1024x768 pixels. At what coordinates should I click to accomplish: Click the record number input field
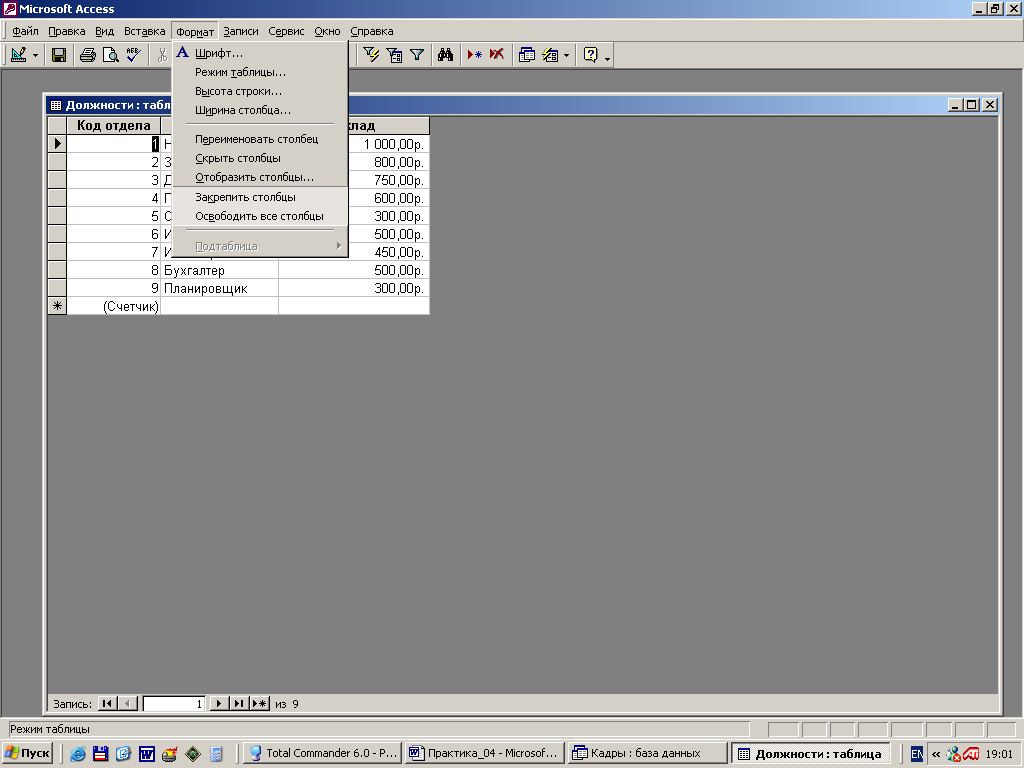(174, 704)
